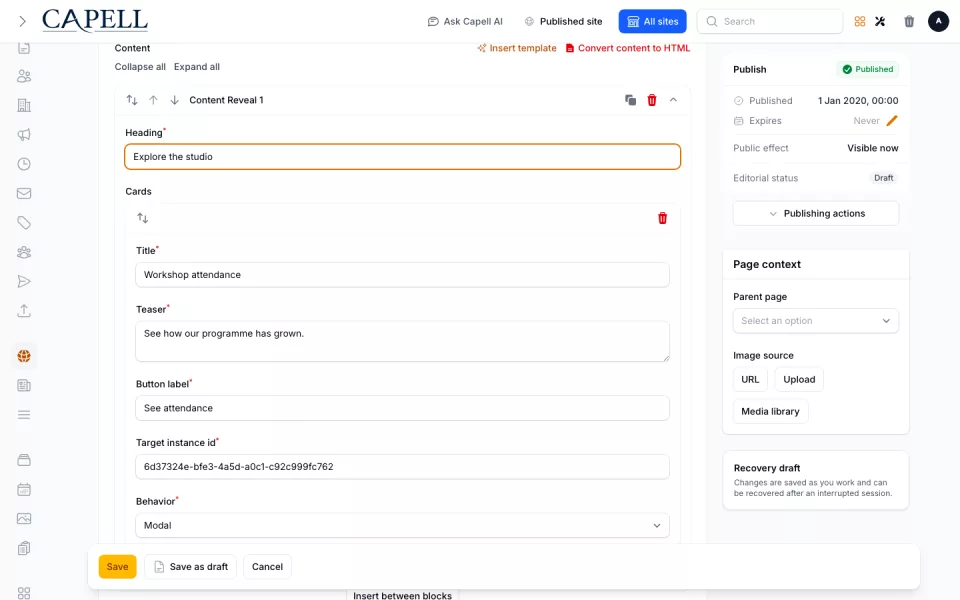Ask Capell AI from the top bar

tap(465, 21)
